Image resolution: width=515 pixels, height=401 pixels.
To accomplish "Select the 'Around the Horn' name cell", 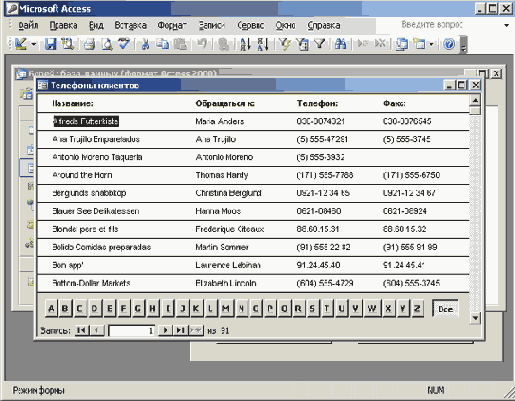I will (82, 175).
